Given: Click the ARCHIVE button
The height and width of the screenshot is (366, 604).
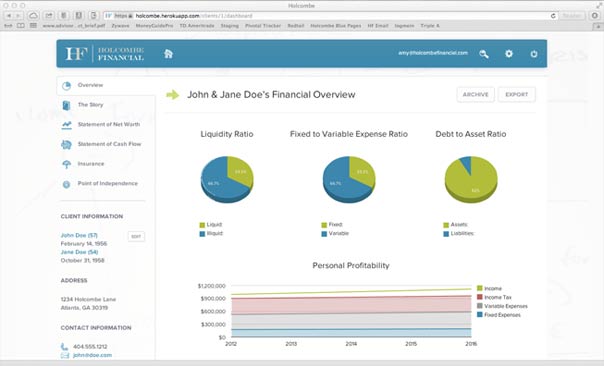Looking at the screenshot, I should click(x=475, y=94).
